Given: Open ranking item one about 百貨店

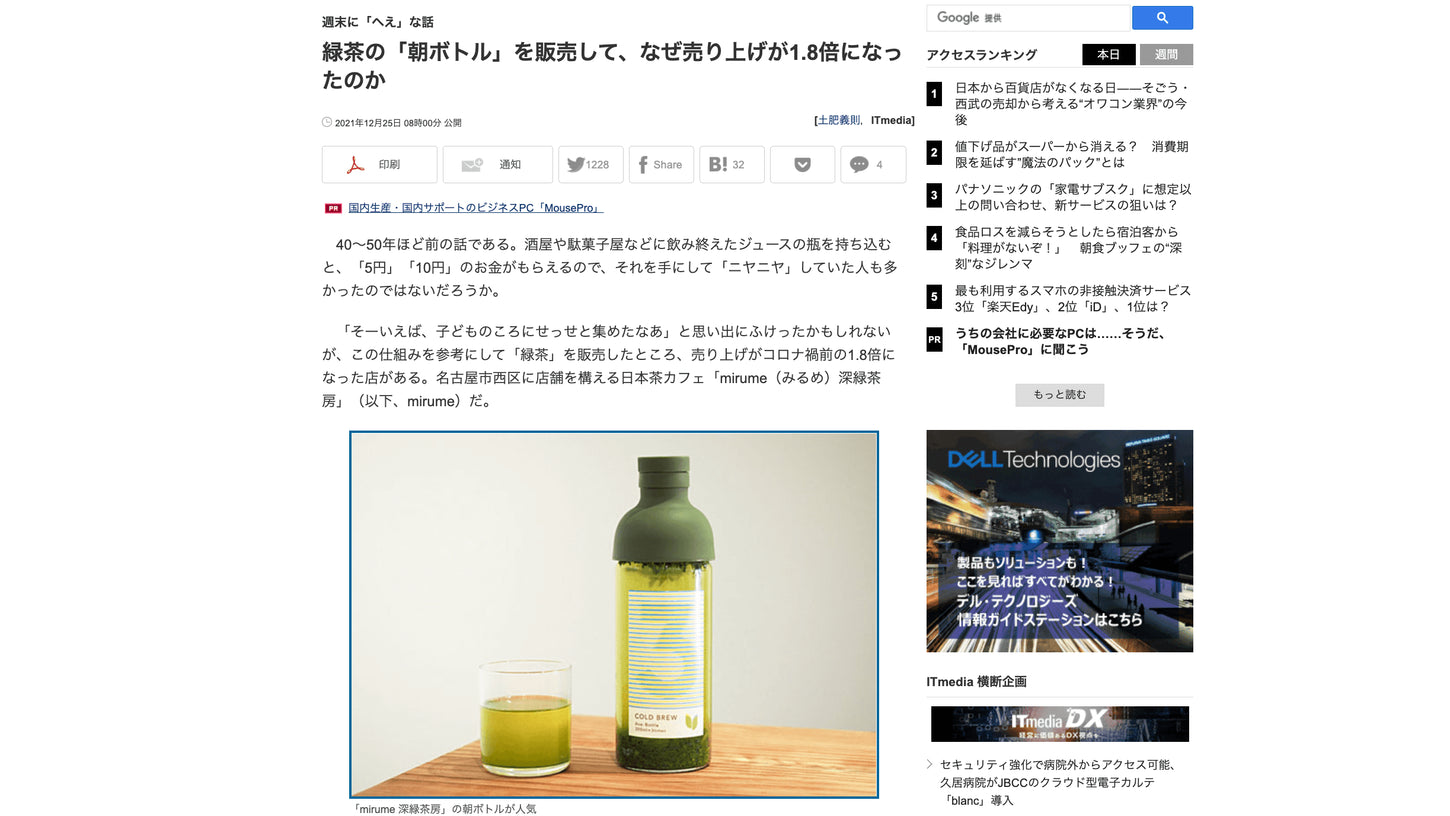Looking at the screenshot, I should (1071, 104).
